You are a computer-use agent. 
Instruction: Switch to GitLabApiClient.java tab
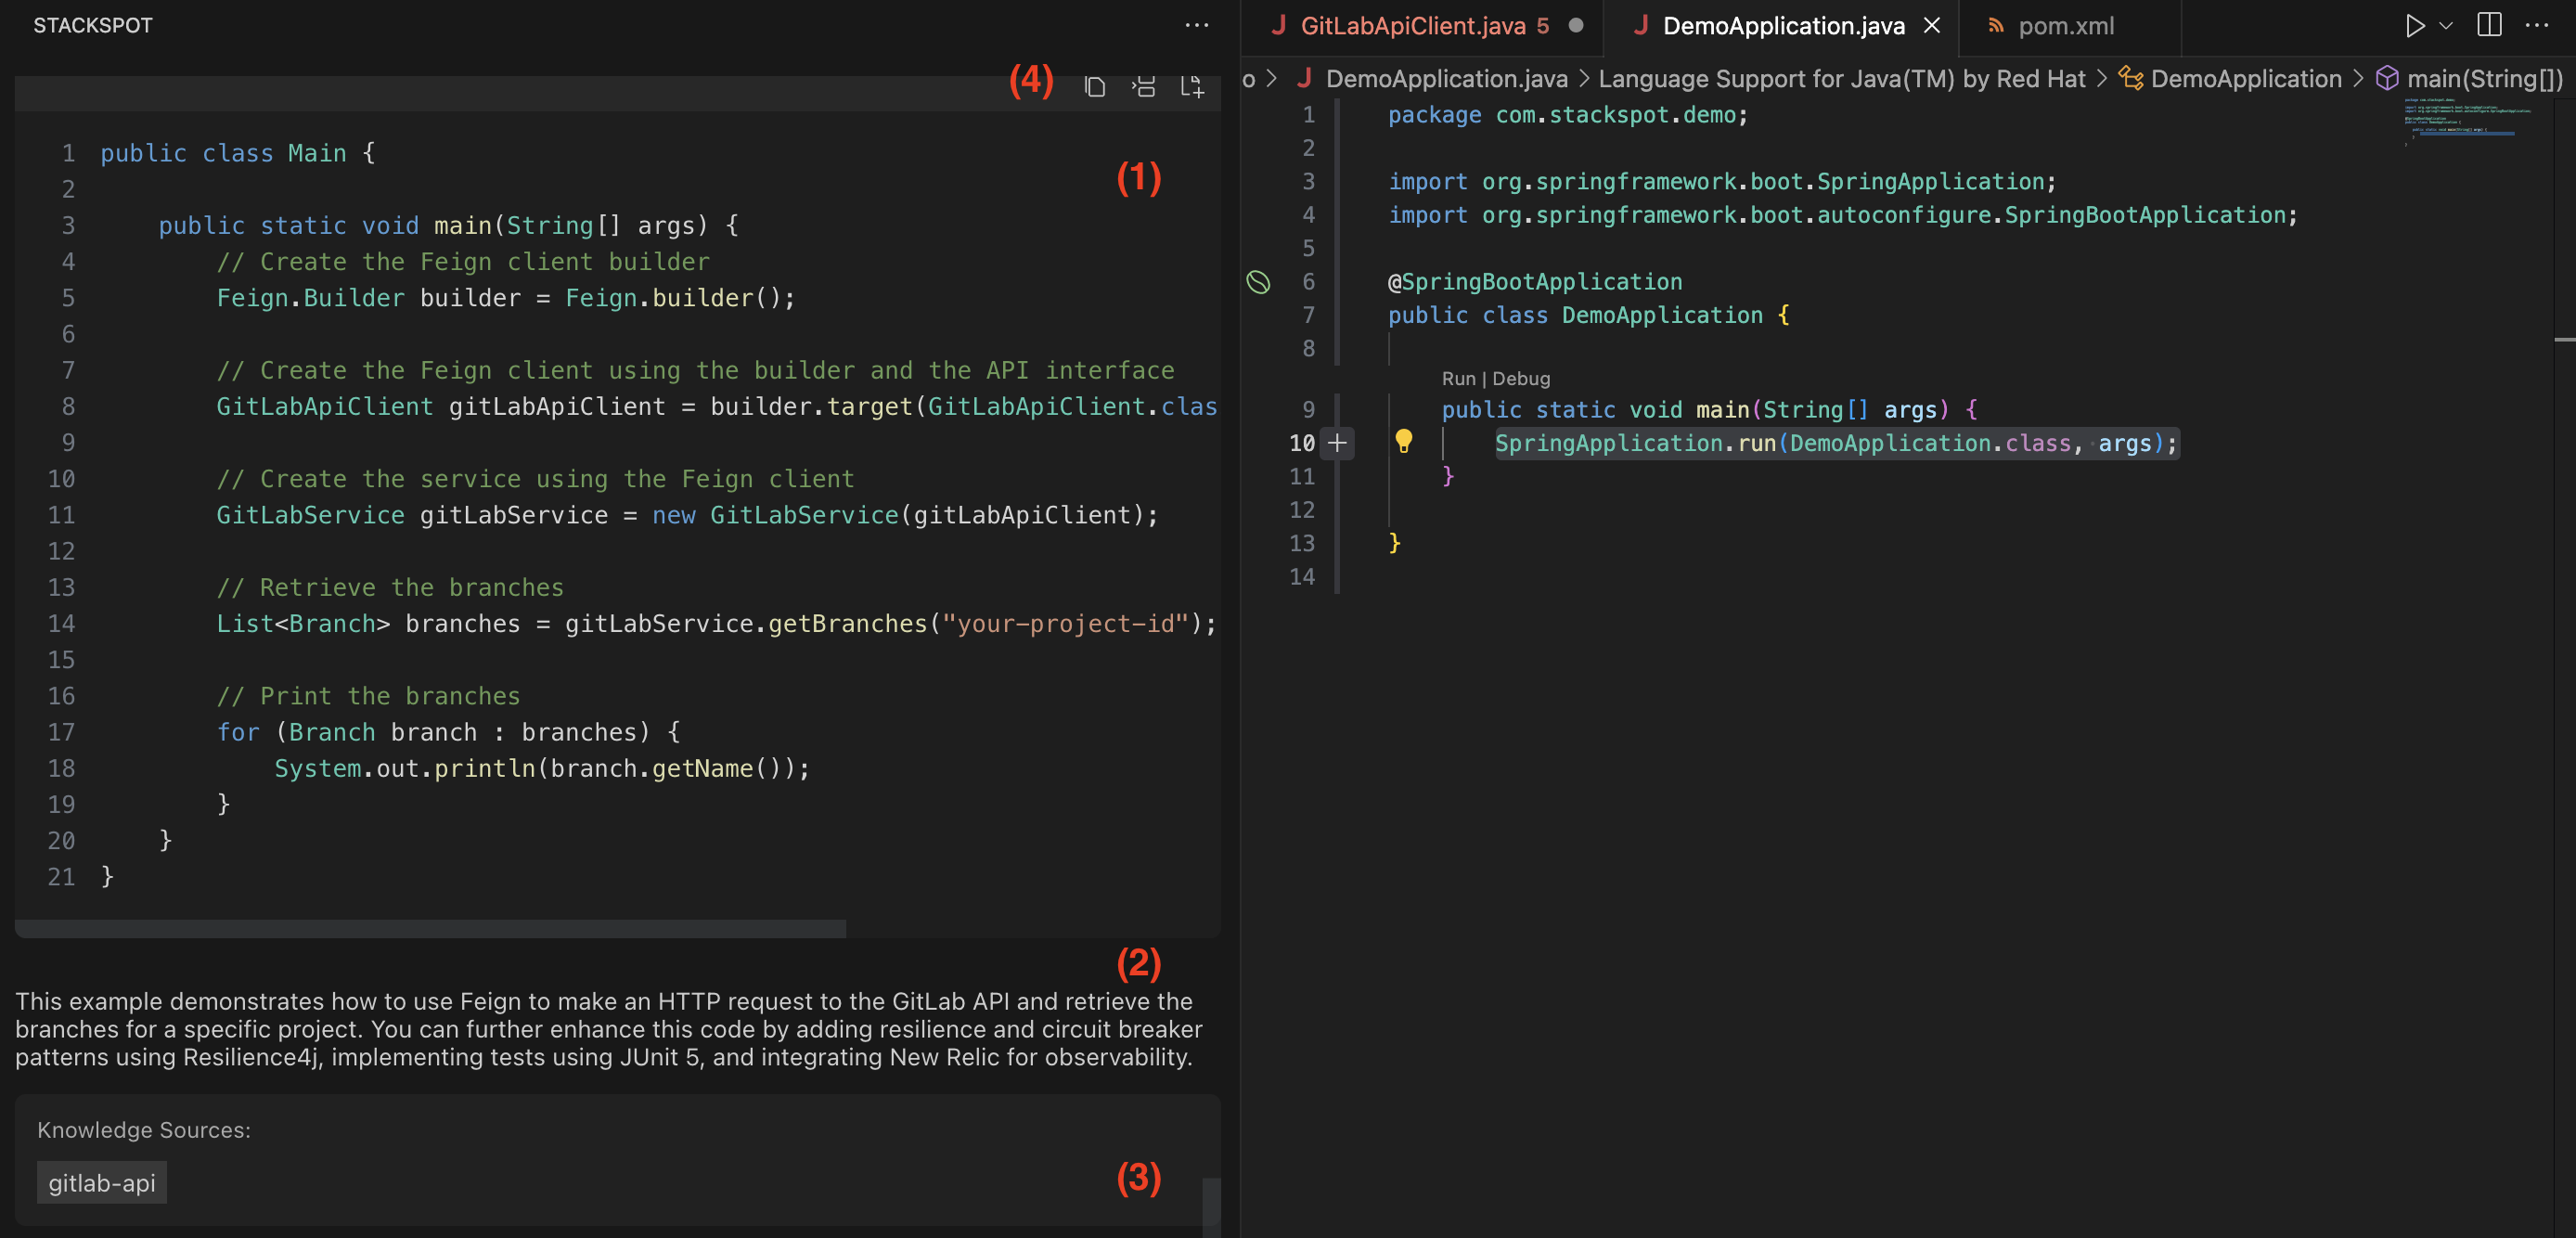pyautogui.click(x=1423, y=26)
